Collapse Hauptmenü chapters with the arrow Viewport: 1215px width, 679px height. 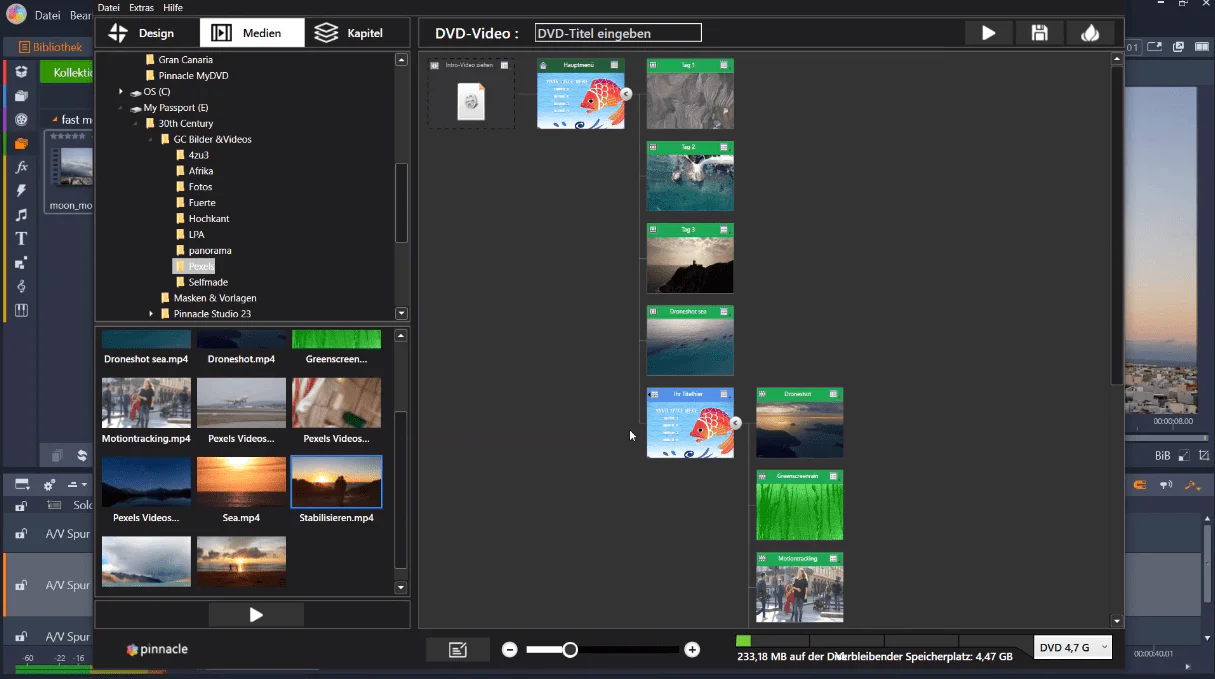(x=626, y=94)
